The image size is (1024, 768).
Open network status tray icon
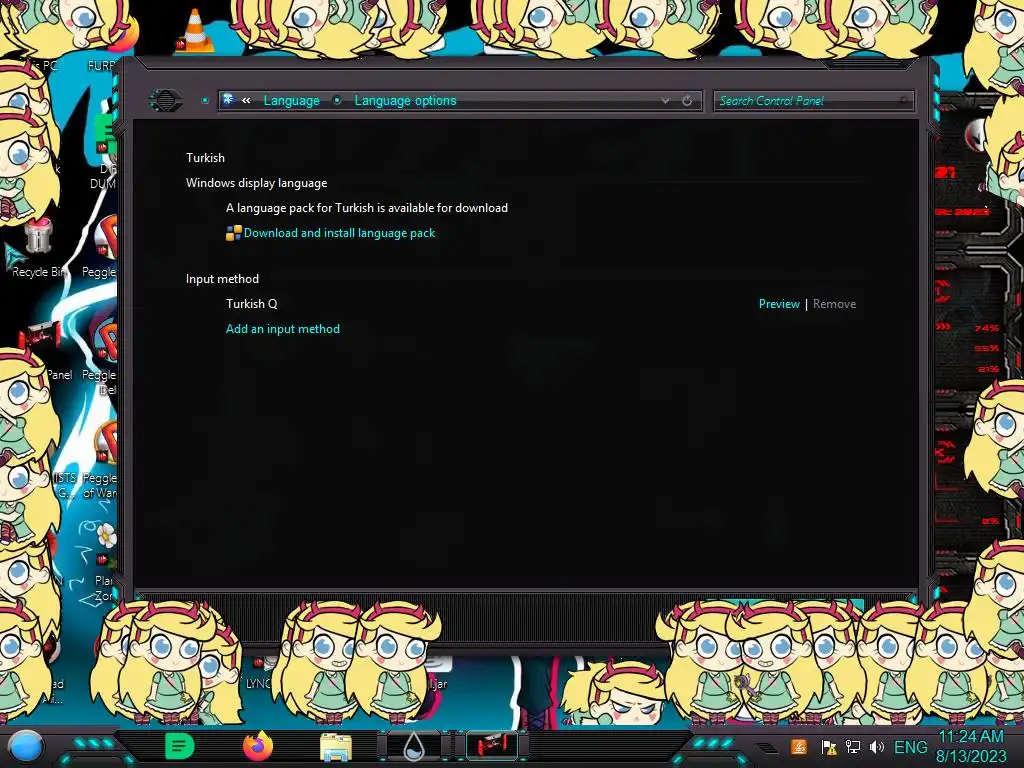853,747
